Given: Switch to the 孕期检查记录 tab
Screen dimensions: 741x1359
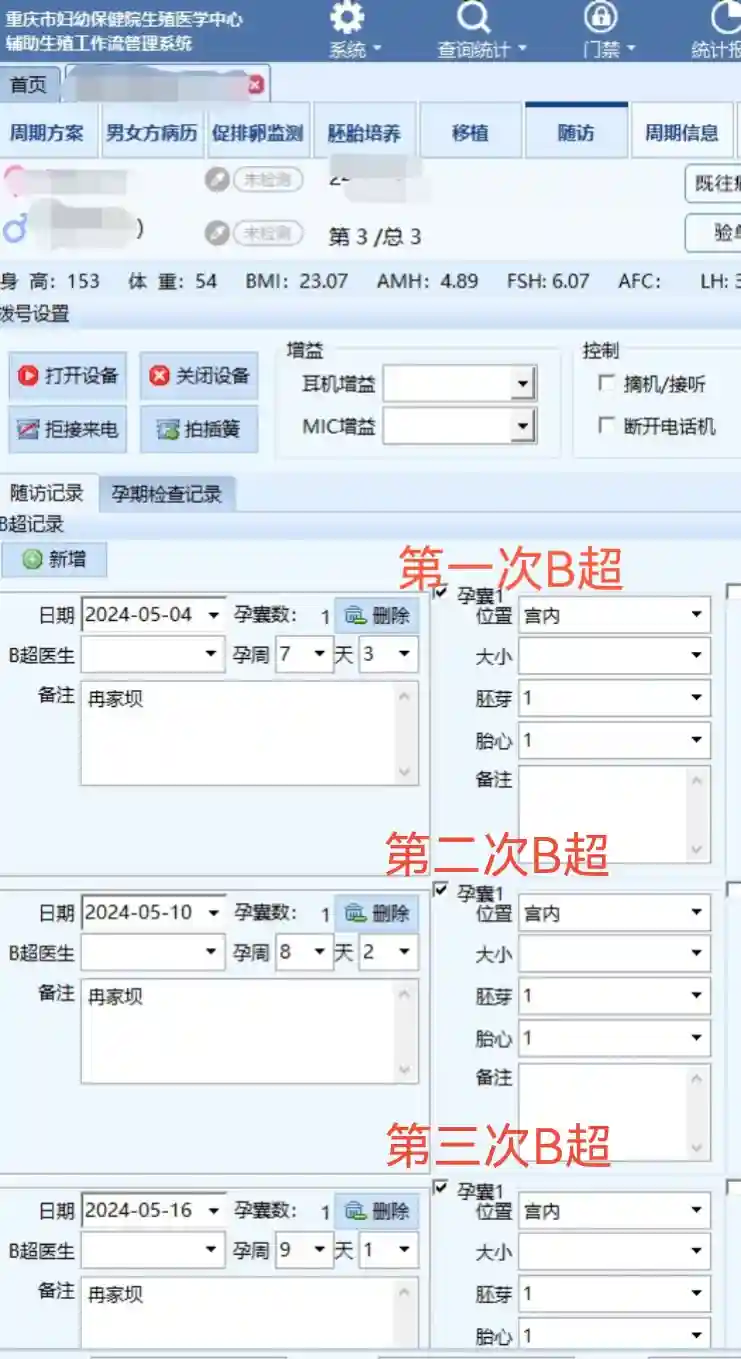Looking at the screenshot, I should (167, 494).
